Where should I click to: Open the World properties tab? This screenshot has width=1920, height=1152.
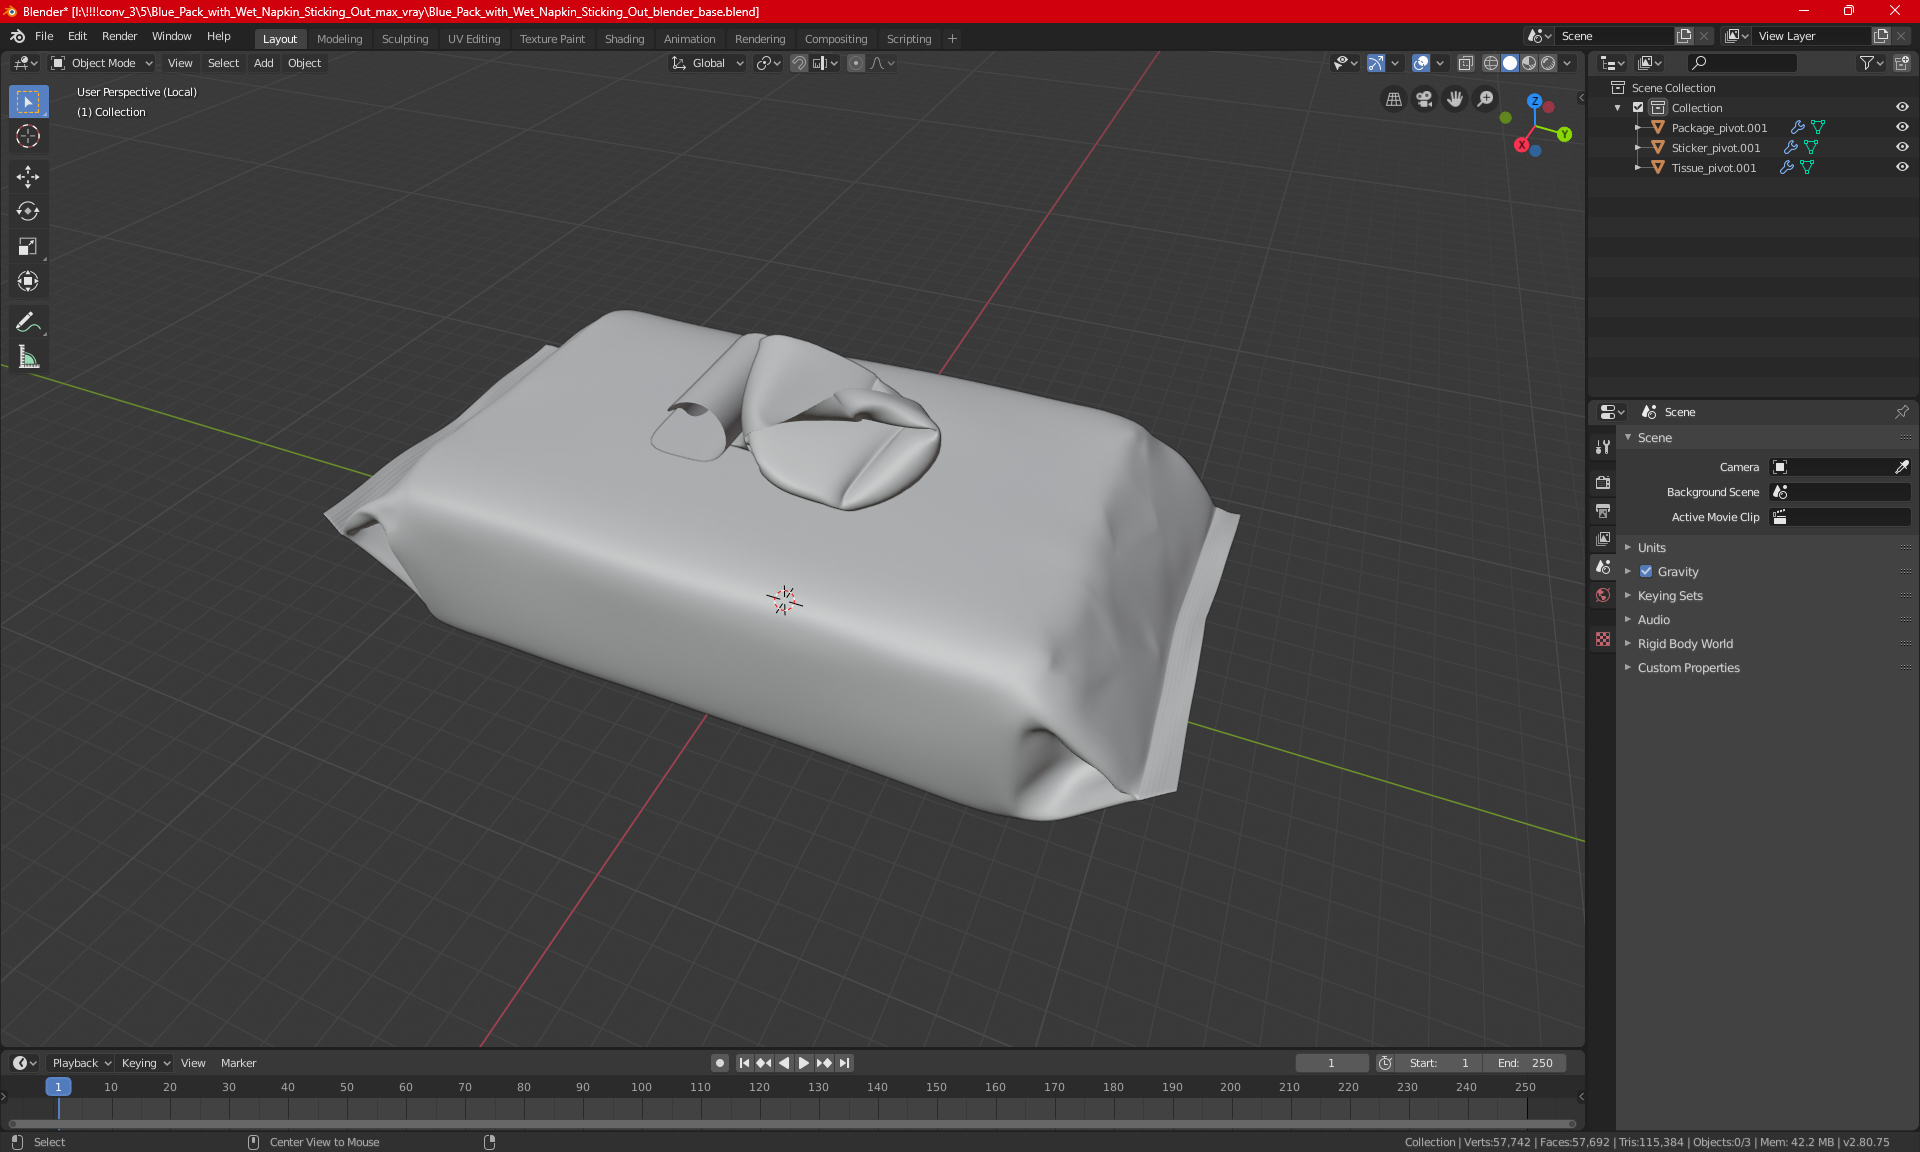pos(1603,595)
